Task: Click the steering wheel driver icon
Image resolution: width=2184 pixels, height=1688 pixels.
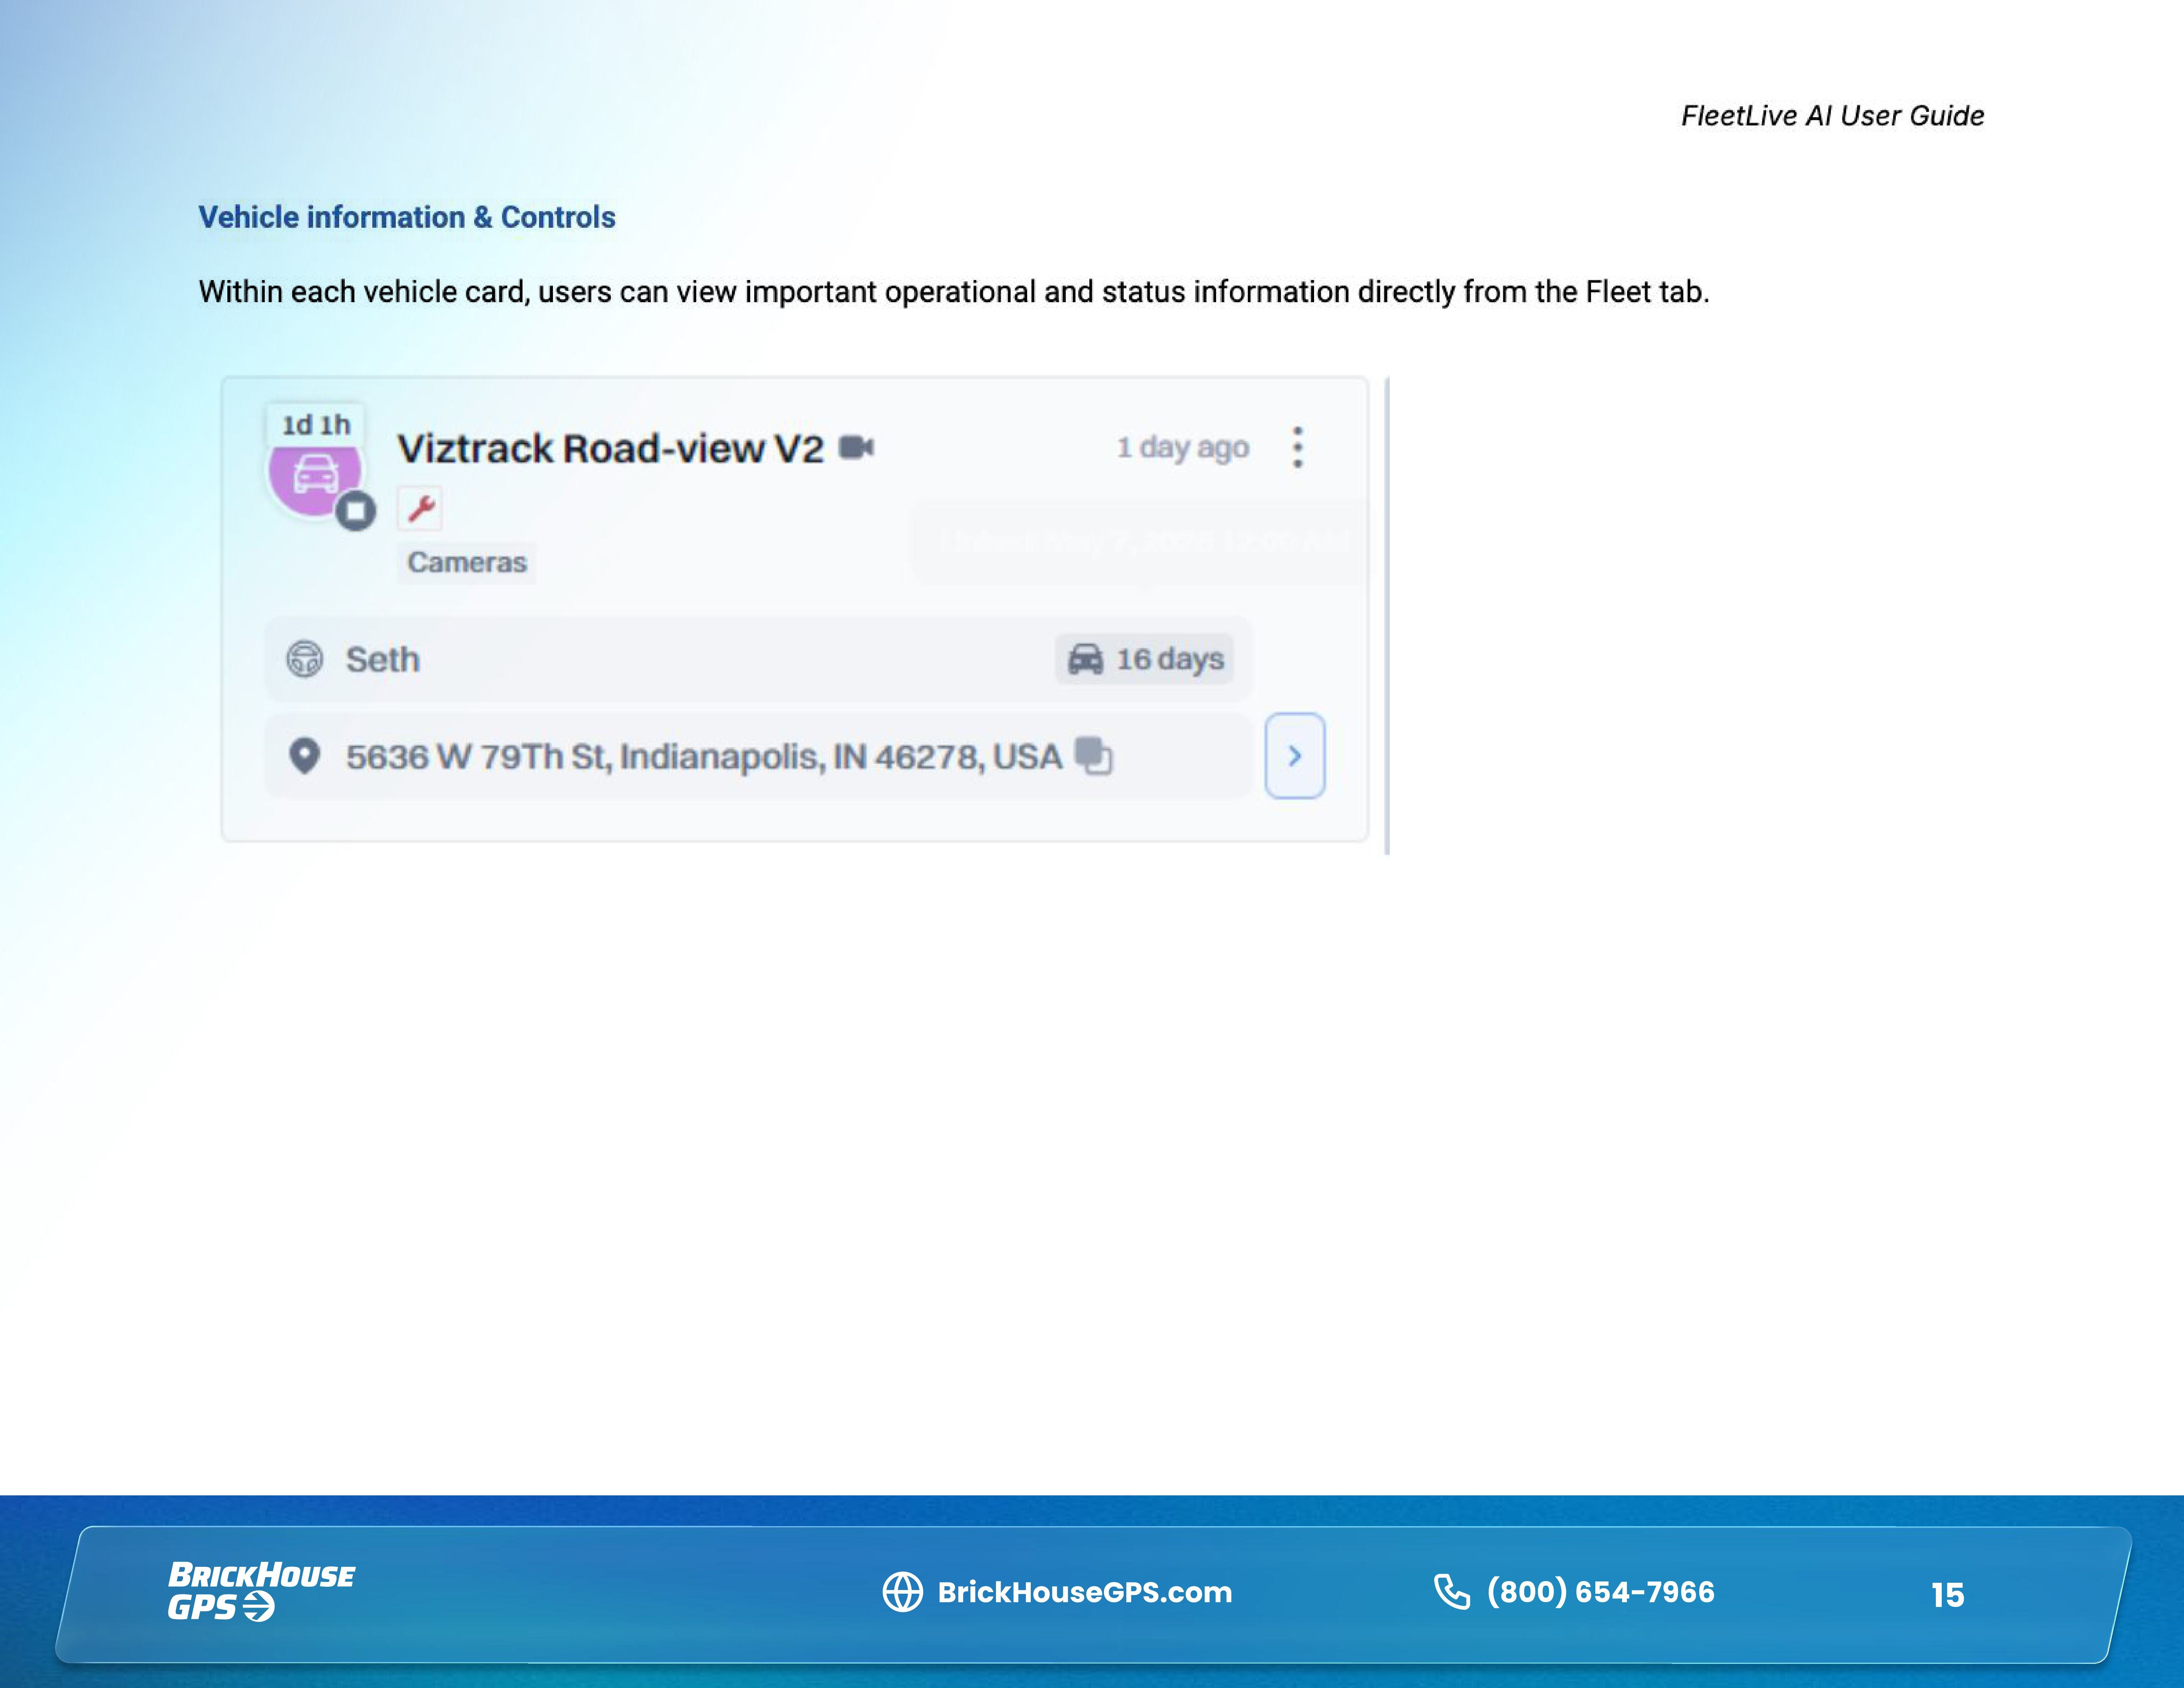Action: (305, 659)
